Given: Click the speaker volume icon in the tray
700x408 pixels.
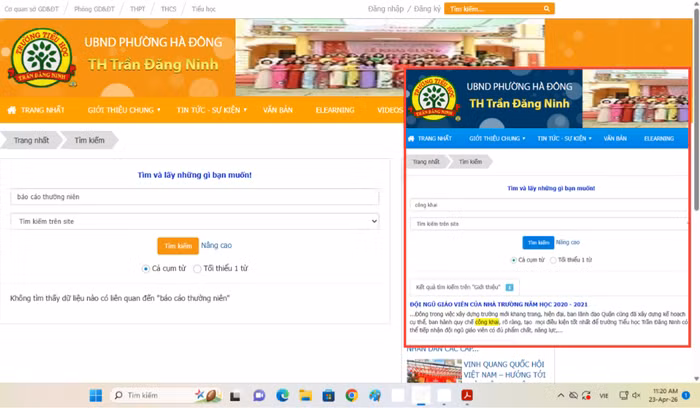Looking at the screenshot, I should coord(636,396).
